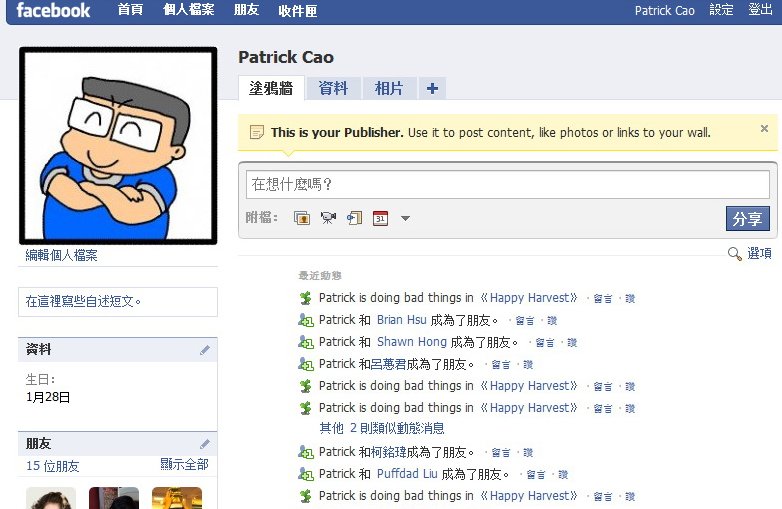Click the Publisher notice note icon
This screenshot has width=782, height=509.
click(256, 132)
